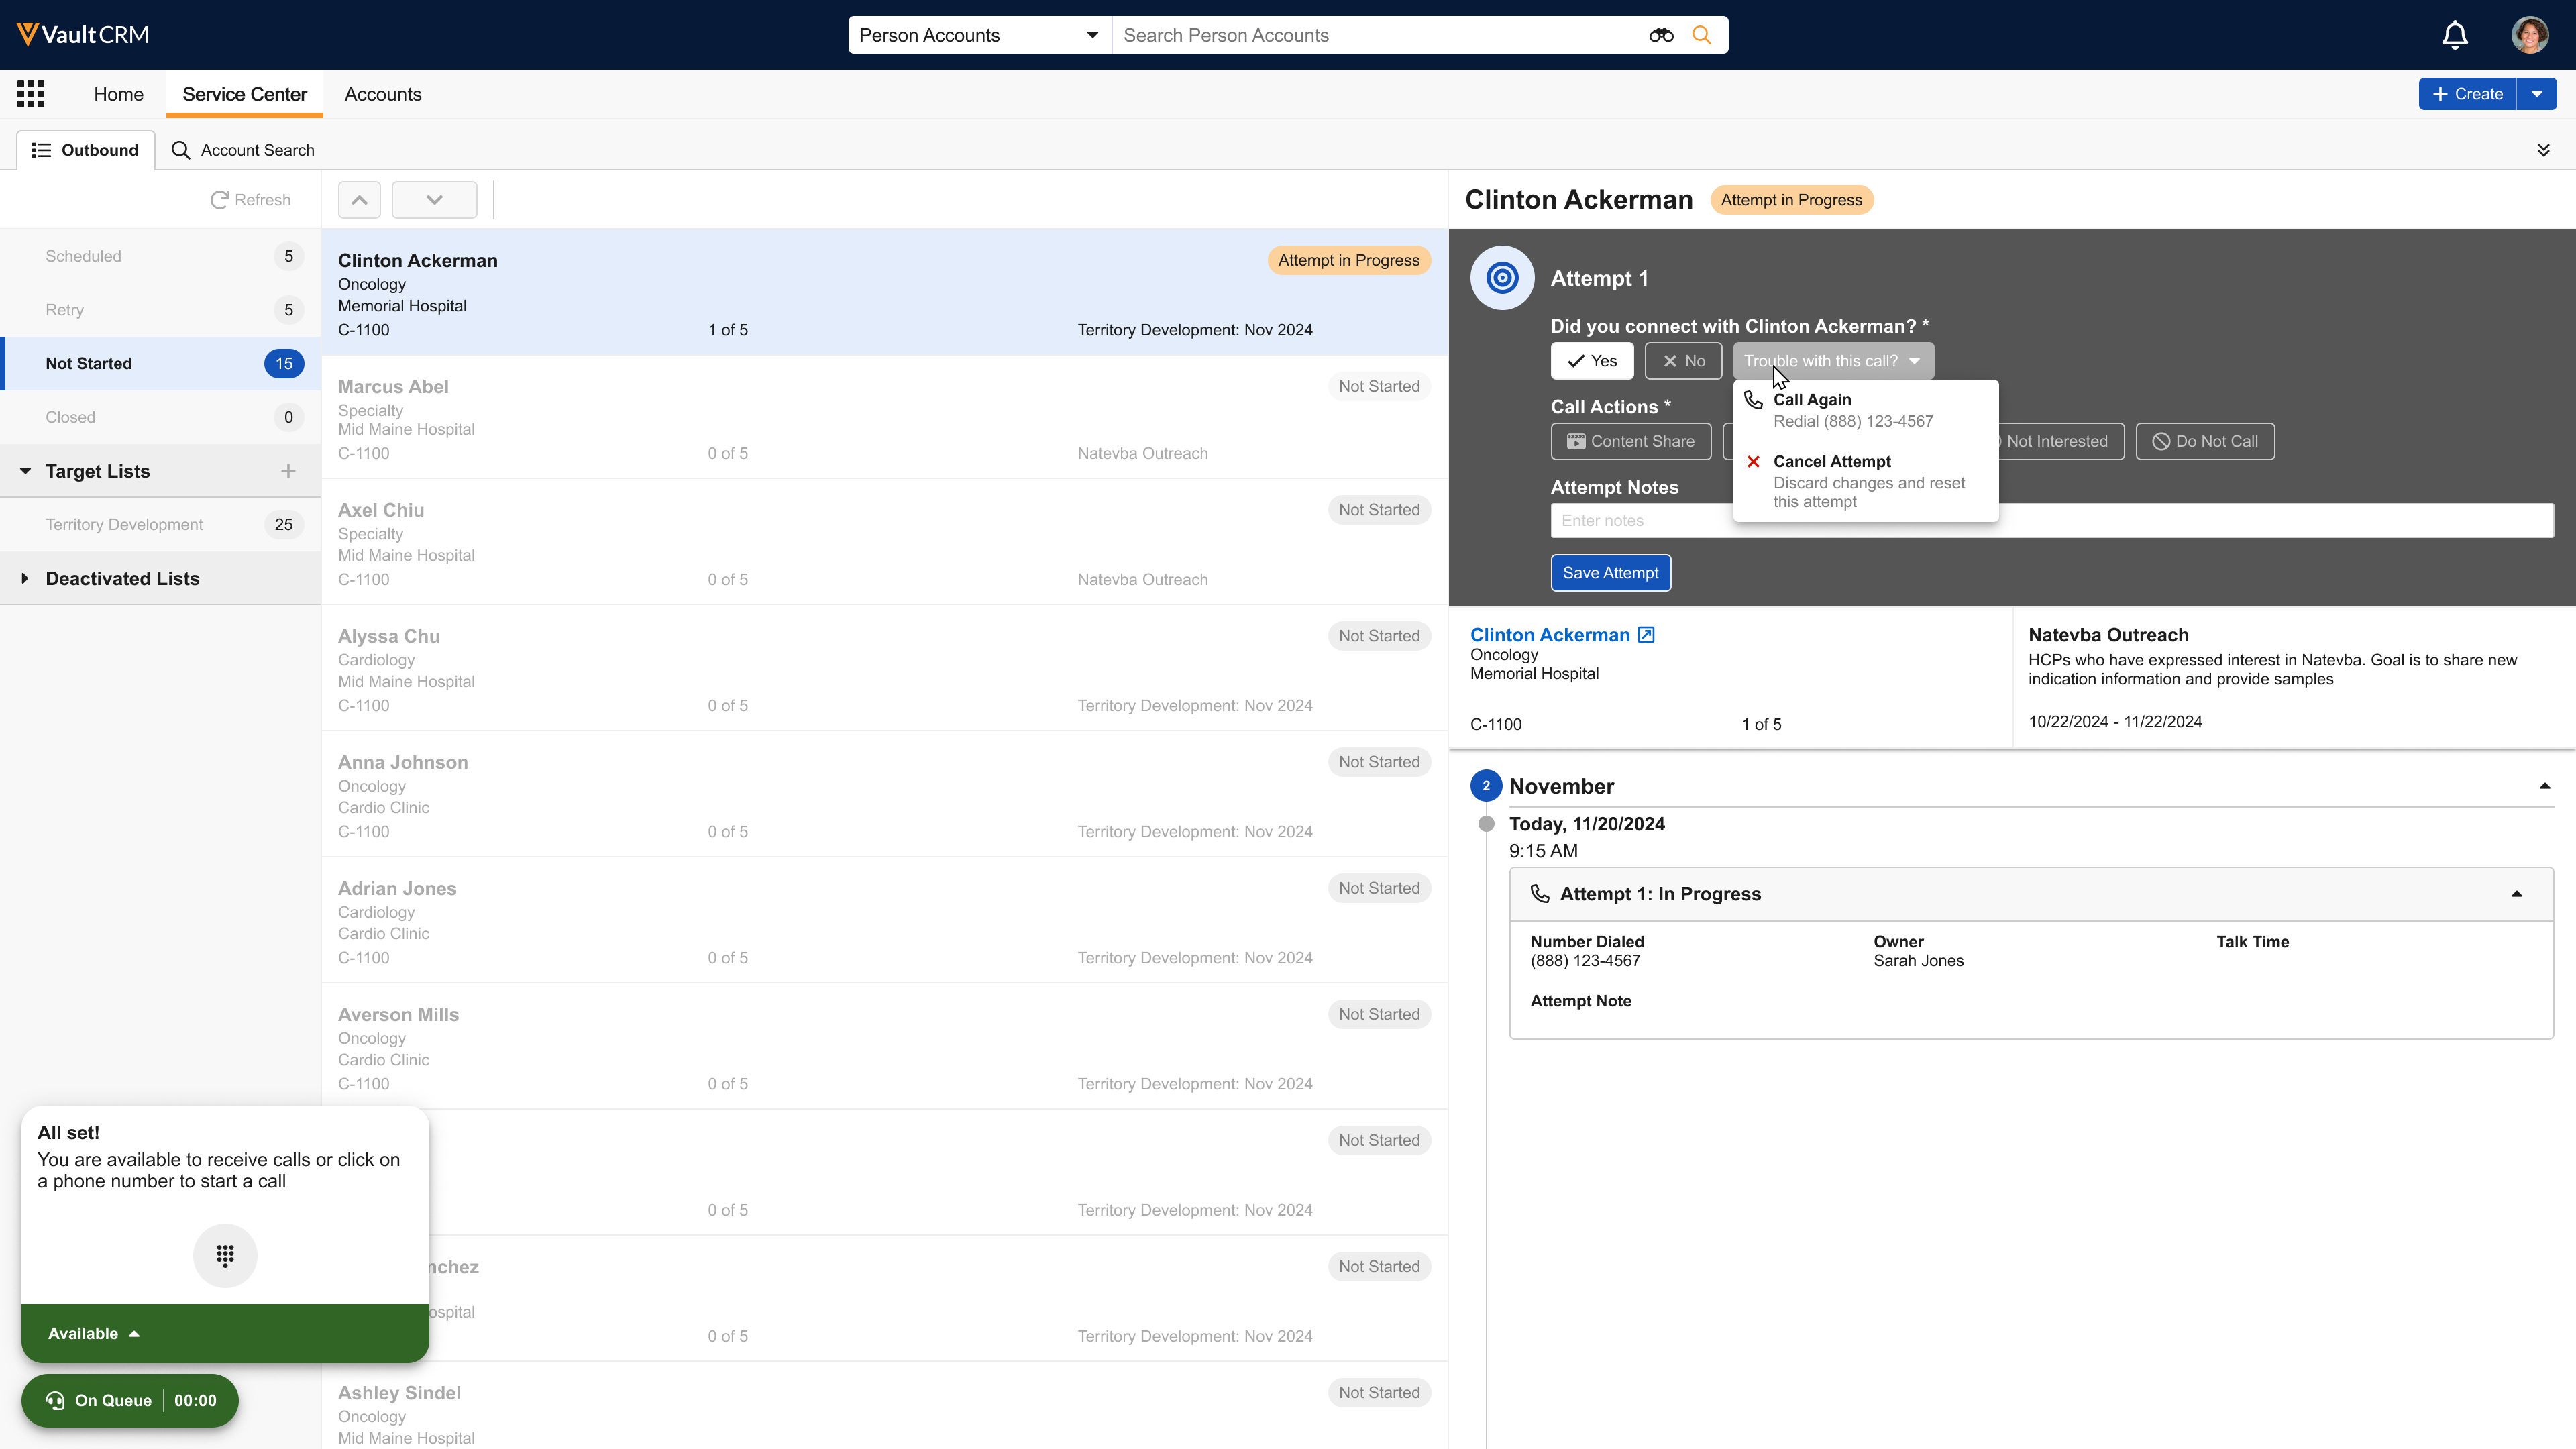
Task: Open the user profile avatar
Action: pos(2529,35)
